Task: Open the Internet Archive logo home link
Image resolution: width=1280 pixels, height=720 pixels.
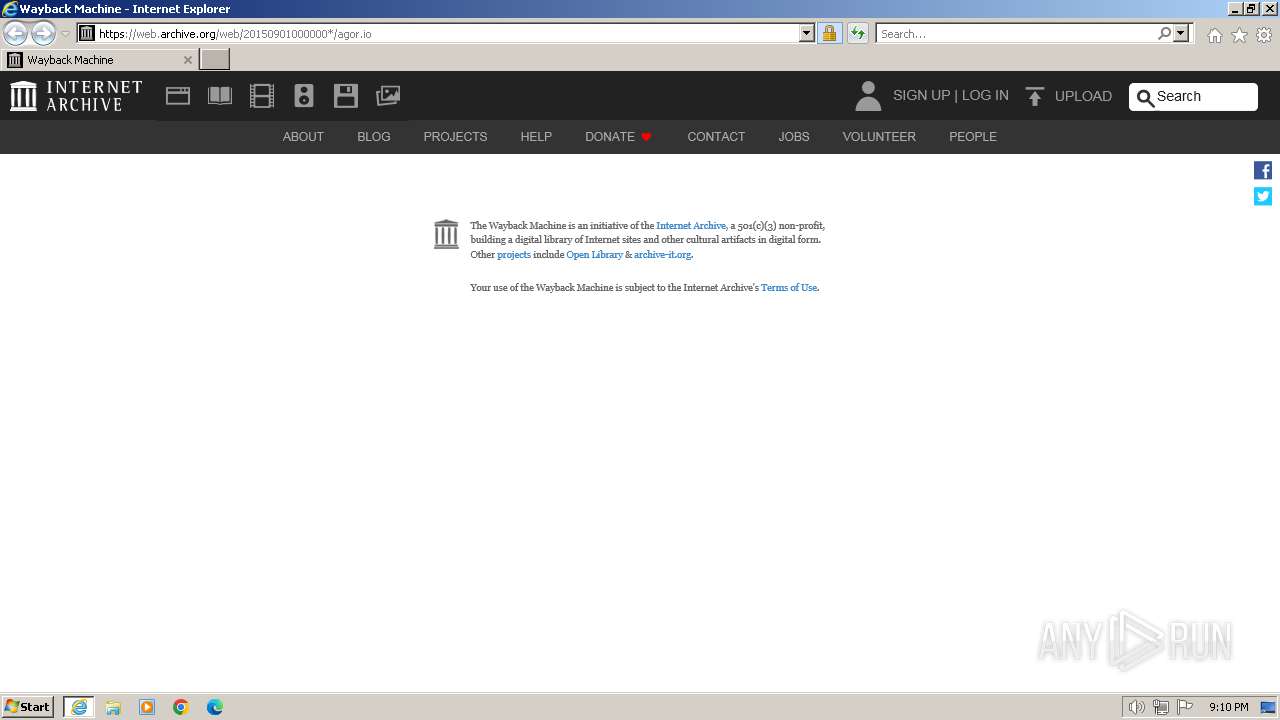Action: click(76, 96)
